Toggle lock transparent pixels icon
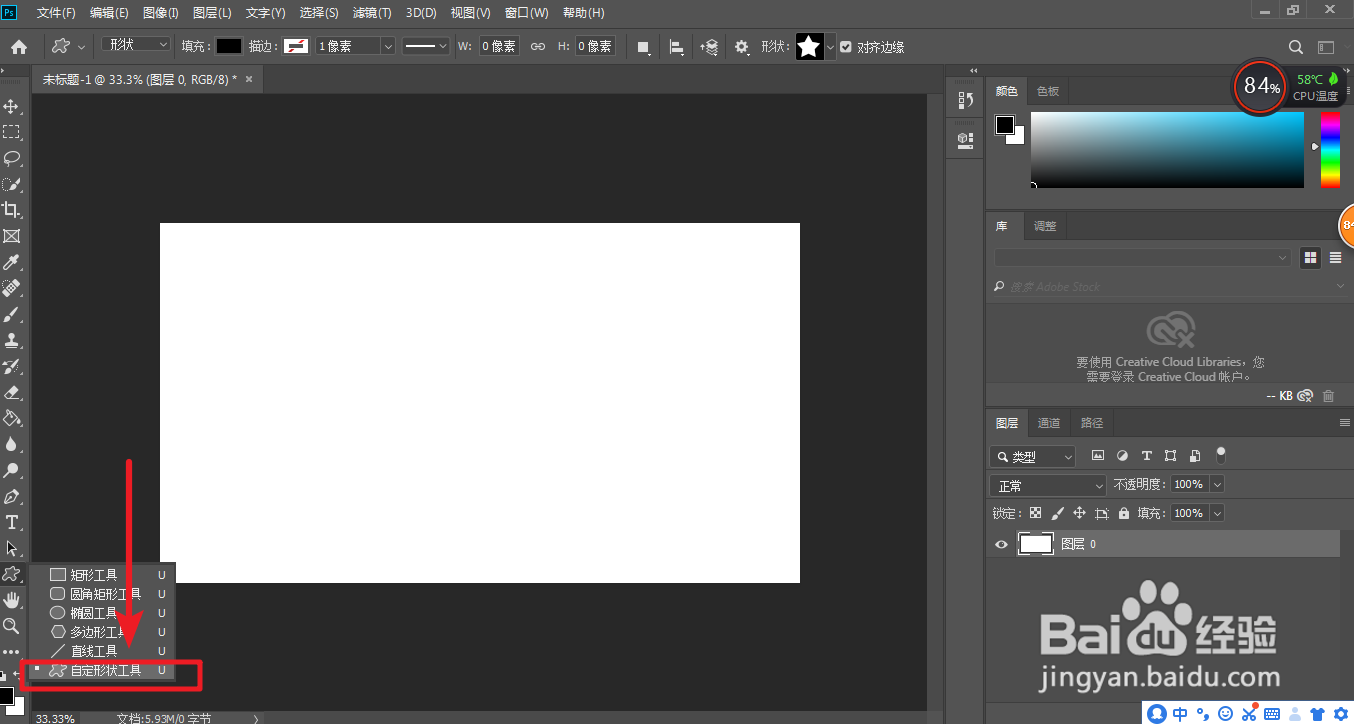The image size is (1354, 724). point(1035,513)
